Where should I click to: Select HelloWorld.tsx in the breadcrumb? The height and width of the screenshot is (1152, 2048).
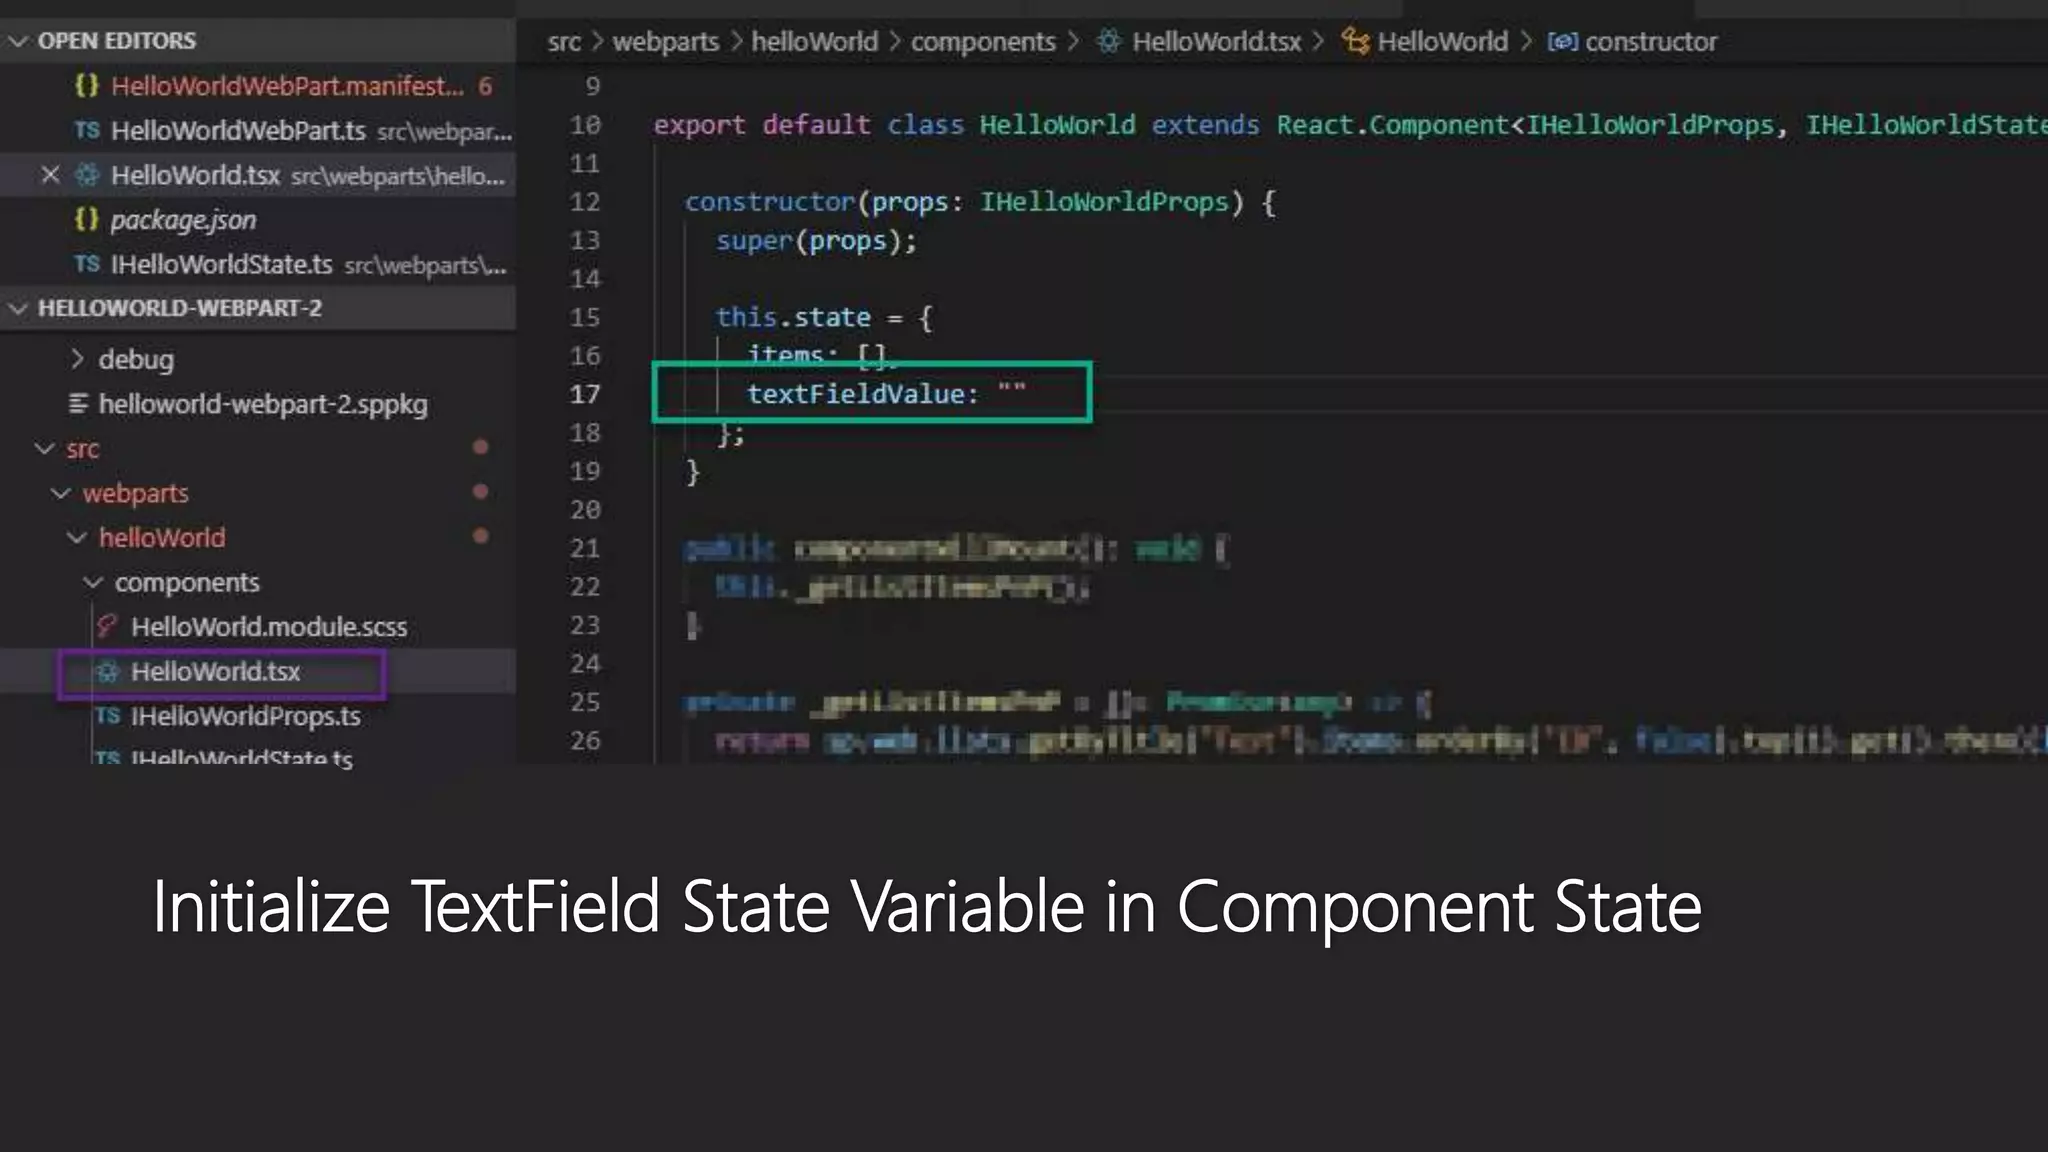coord(1216,42)
